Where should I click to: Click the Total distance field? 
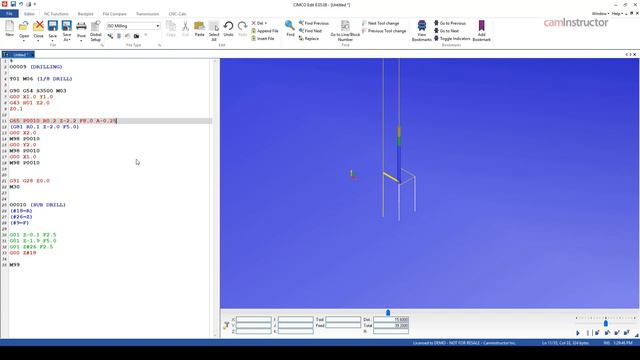(391, 326)
